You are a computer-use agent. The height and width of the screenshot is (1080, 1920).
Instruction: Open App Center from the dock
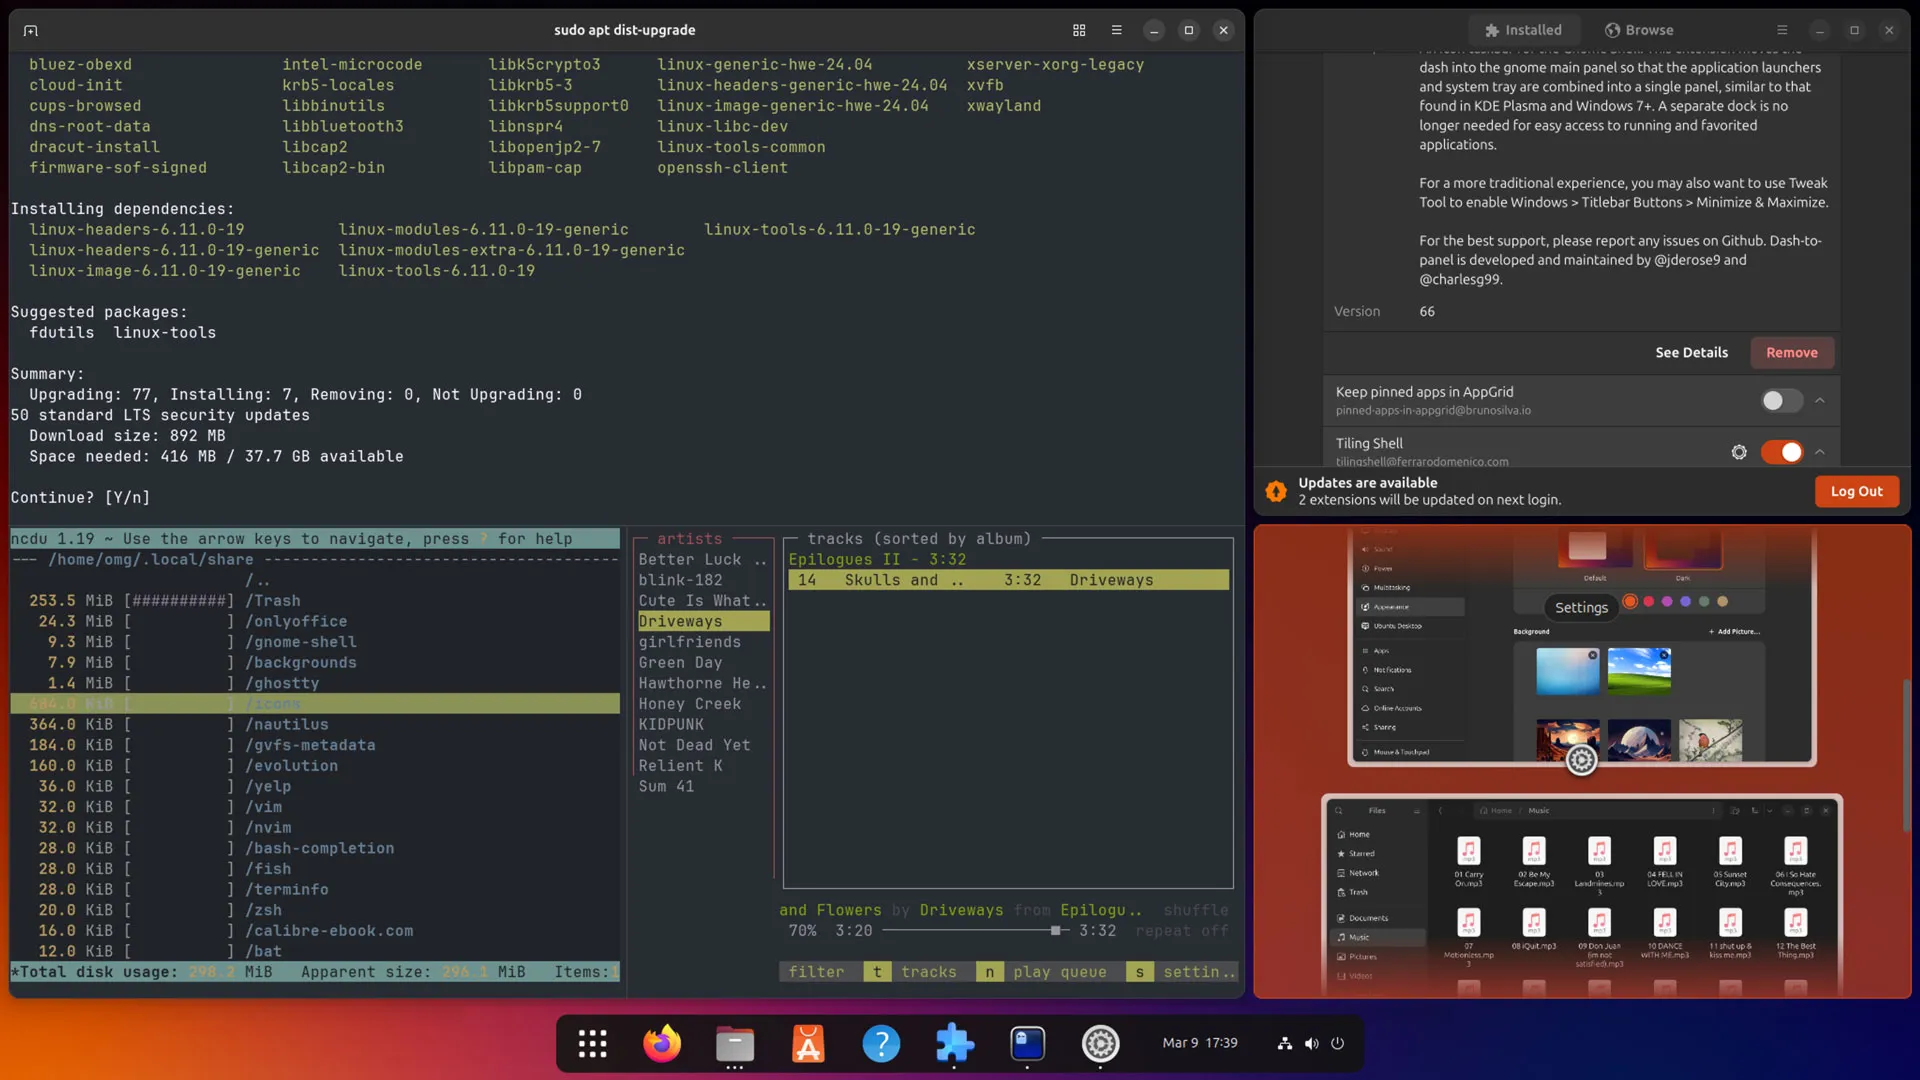click(x=808, y=1044)
